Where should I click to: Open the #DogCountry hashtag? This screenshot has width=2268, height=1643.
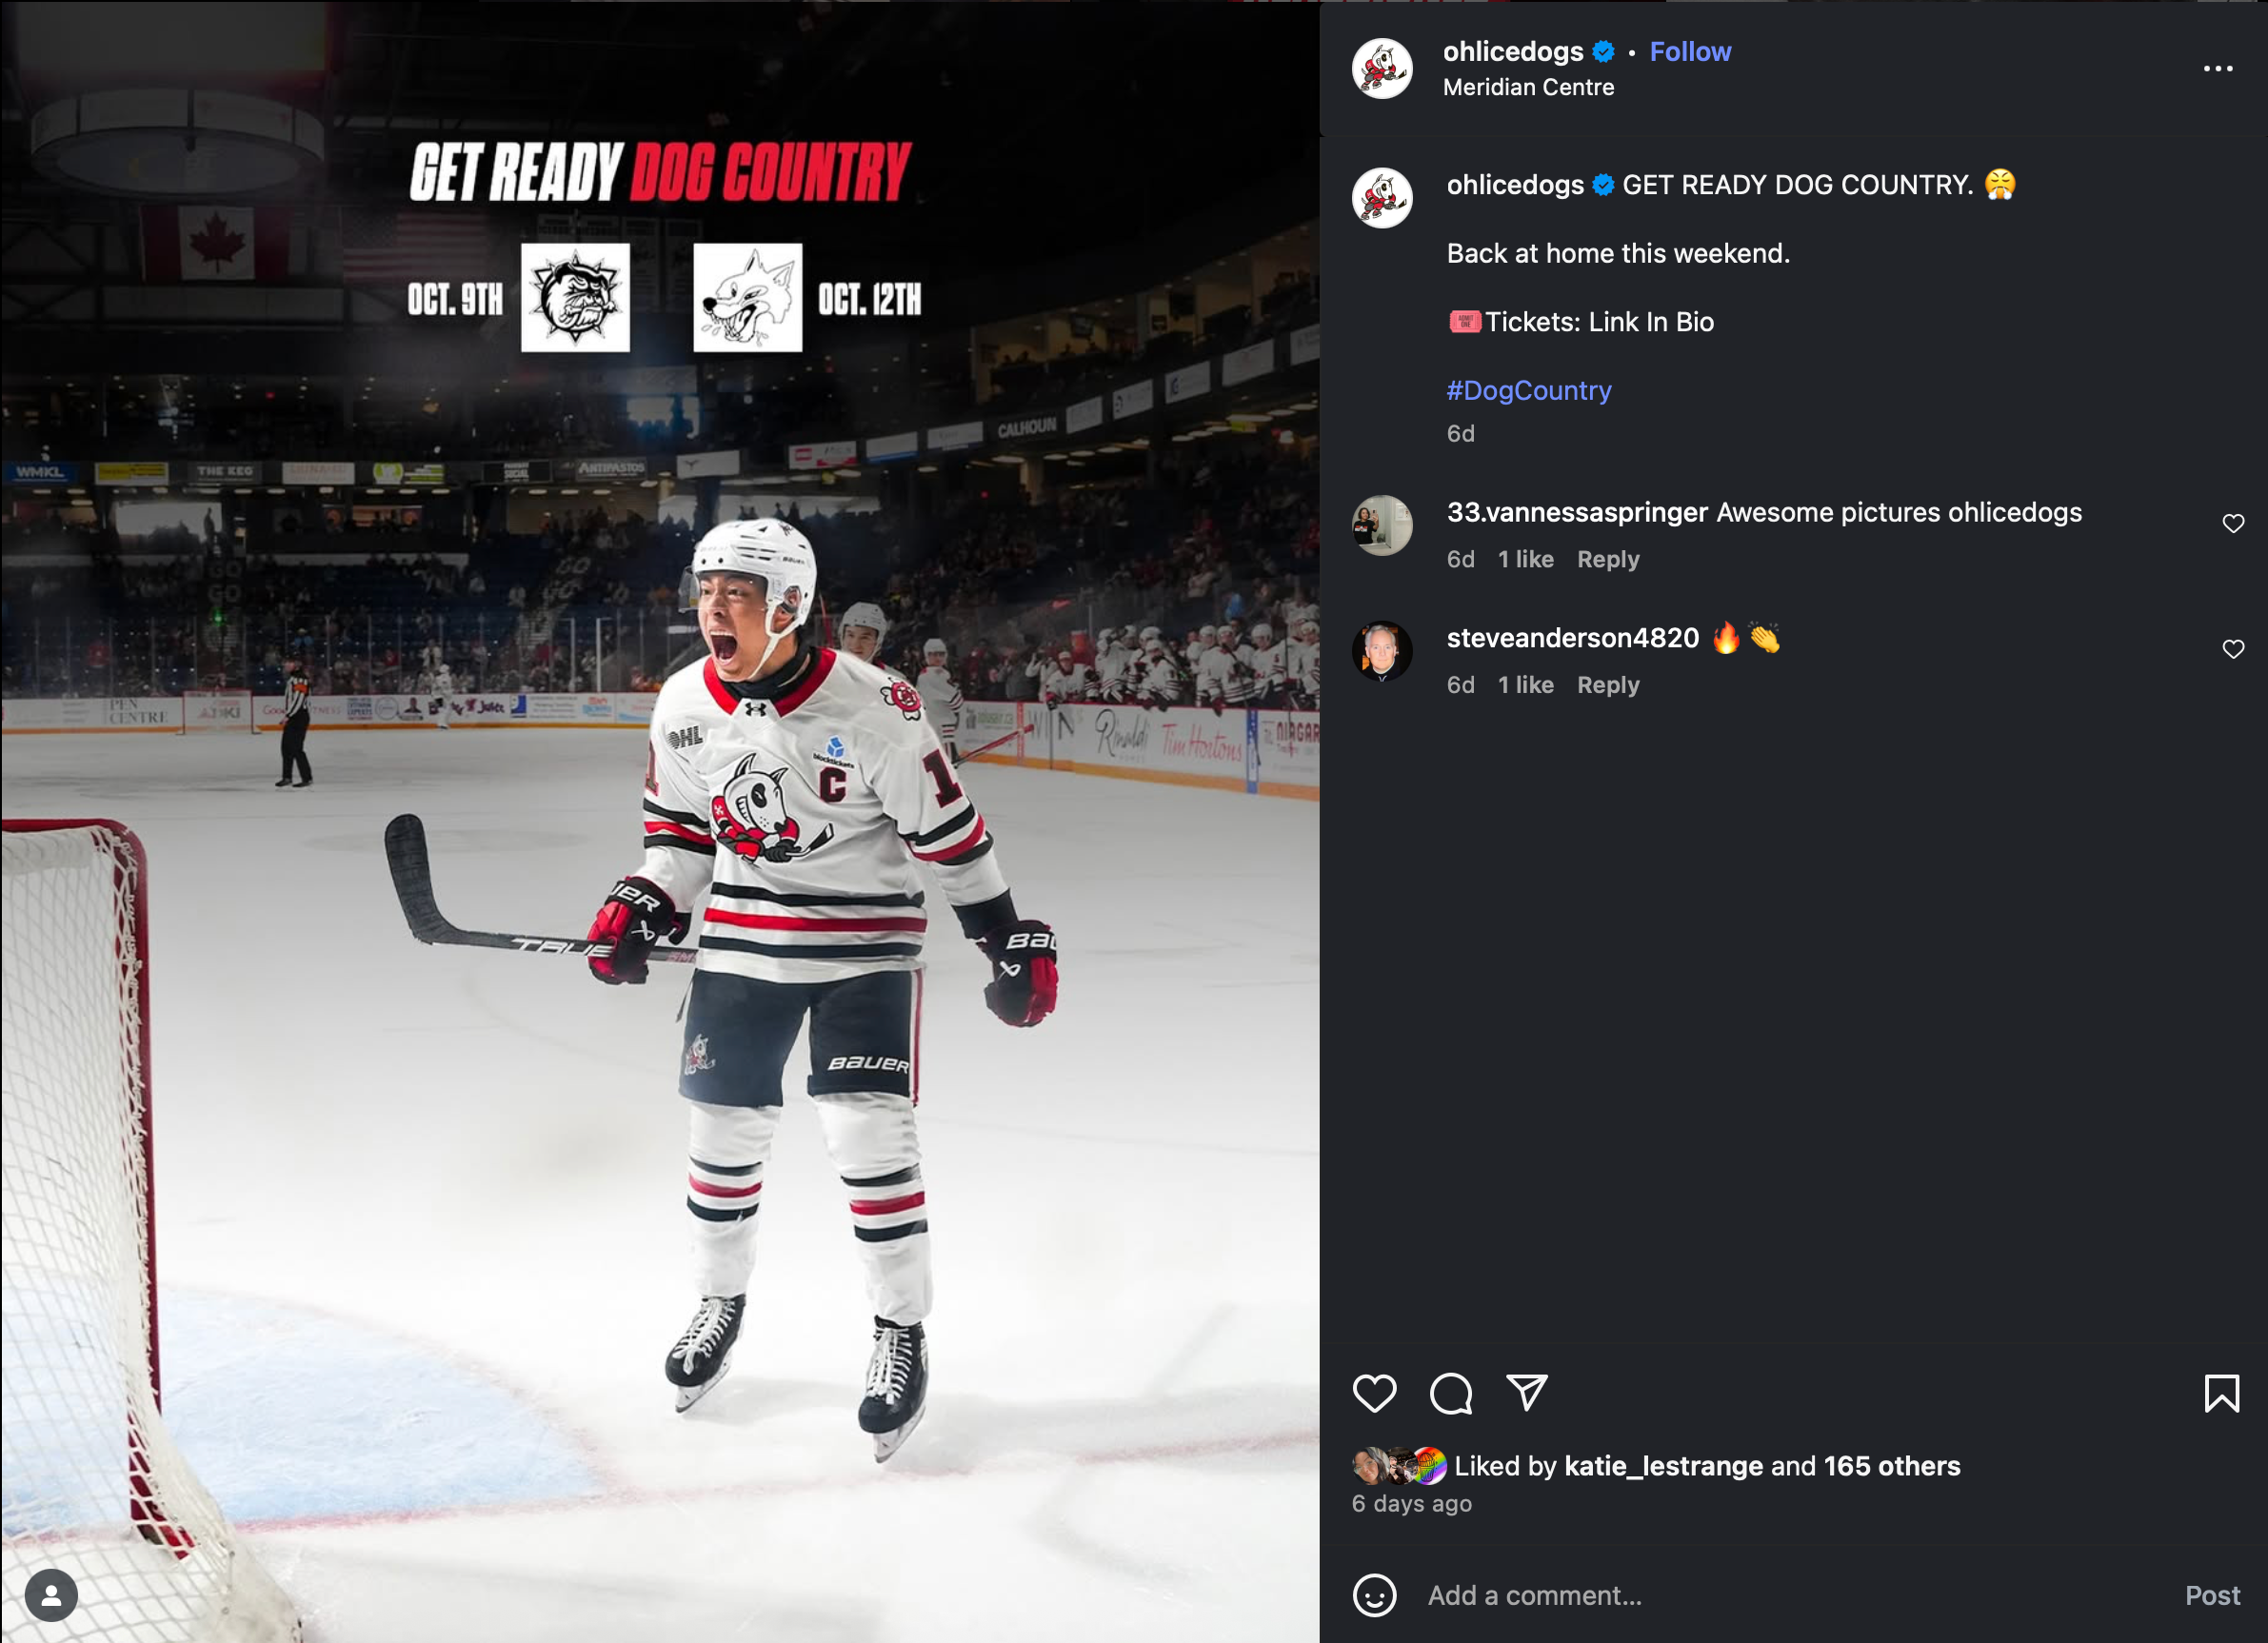click(1529, 390)
